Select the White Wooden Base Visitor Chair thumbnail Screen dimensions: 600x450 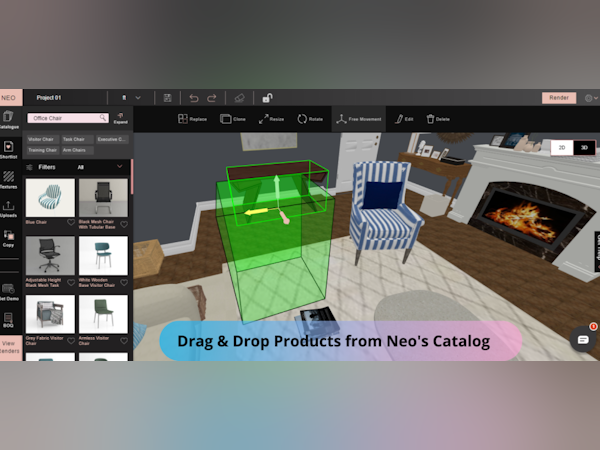point(103,256)
